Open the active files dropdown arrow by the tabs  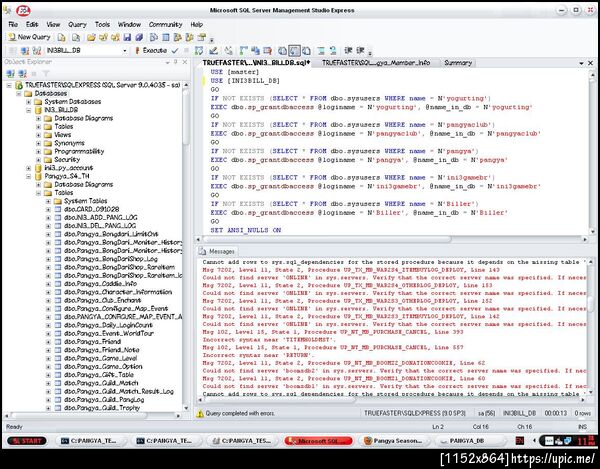tap(581, 63)
